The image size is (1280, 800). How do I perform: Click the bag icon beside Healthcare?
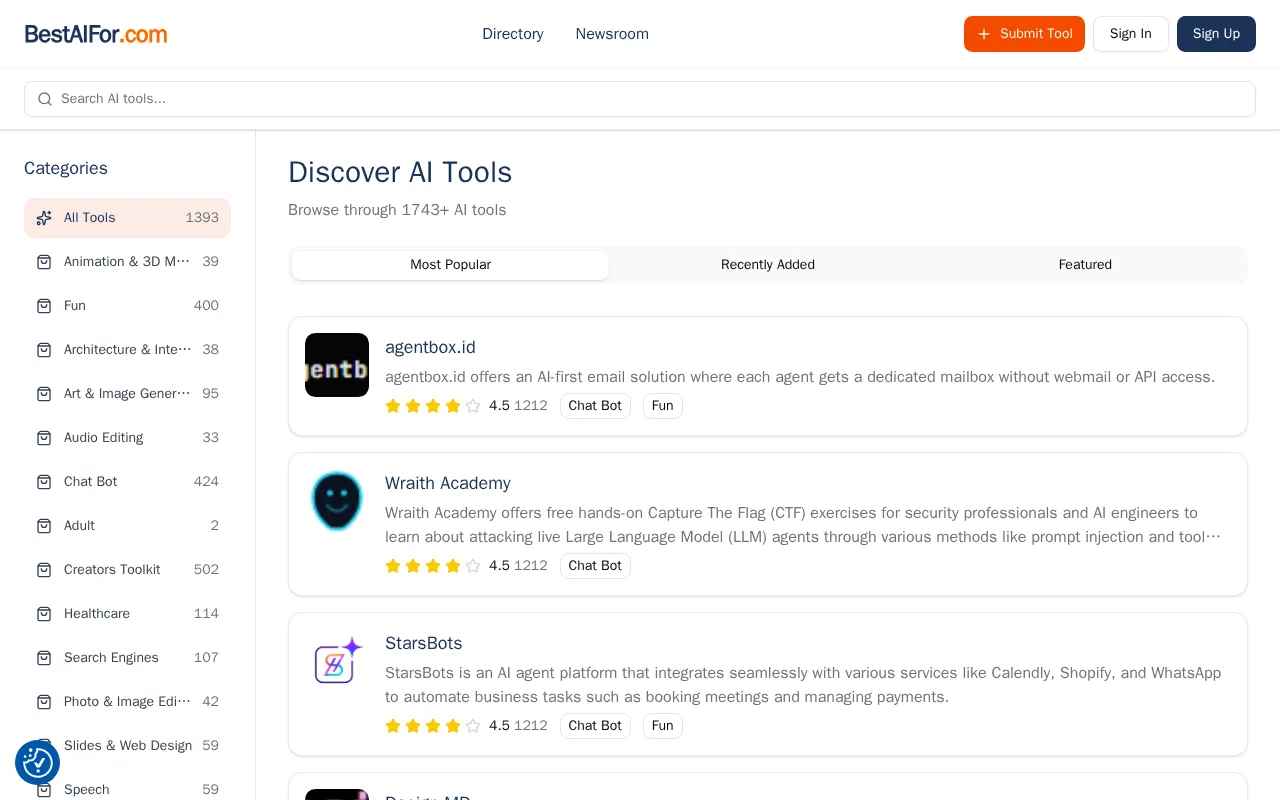click(x=44, y=614)
